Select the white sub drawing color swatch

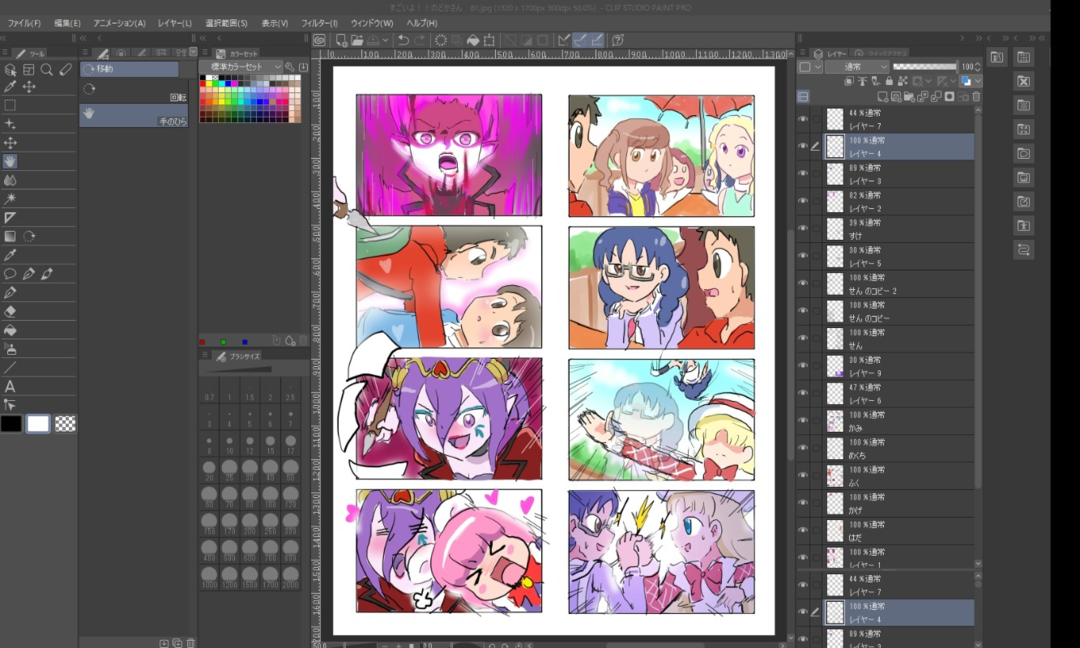(x=38, y=424)
